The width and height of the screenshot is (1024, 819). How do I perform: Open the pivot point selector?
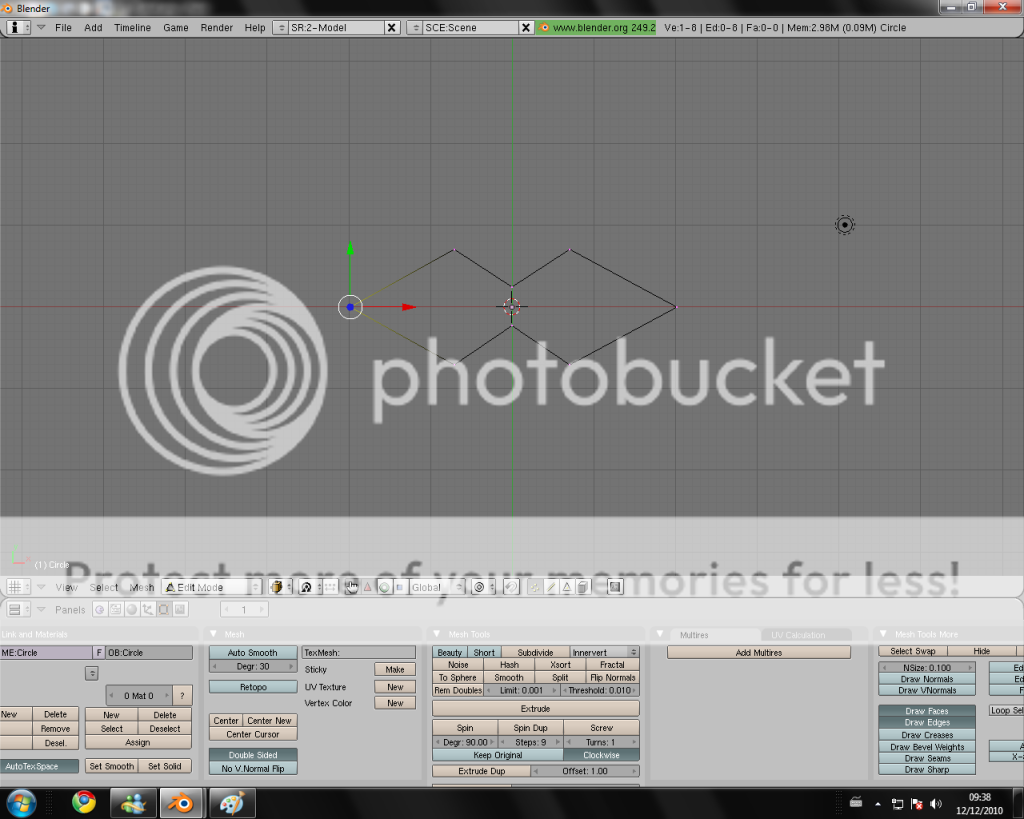(309, 587)
